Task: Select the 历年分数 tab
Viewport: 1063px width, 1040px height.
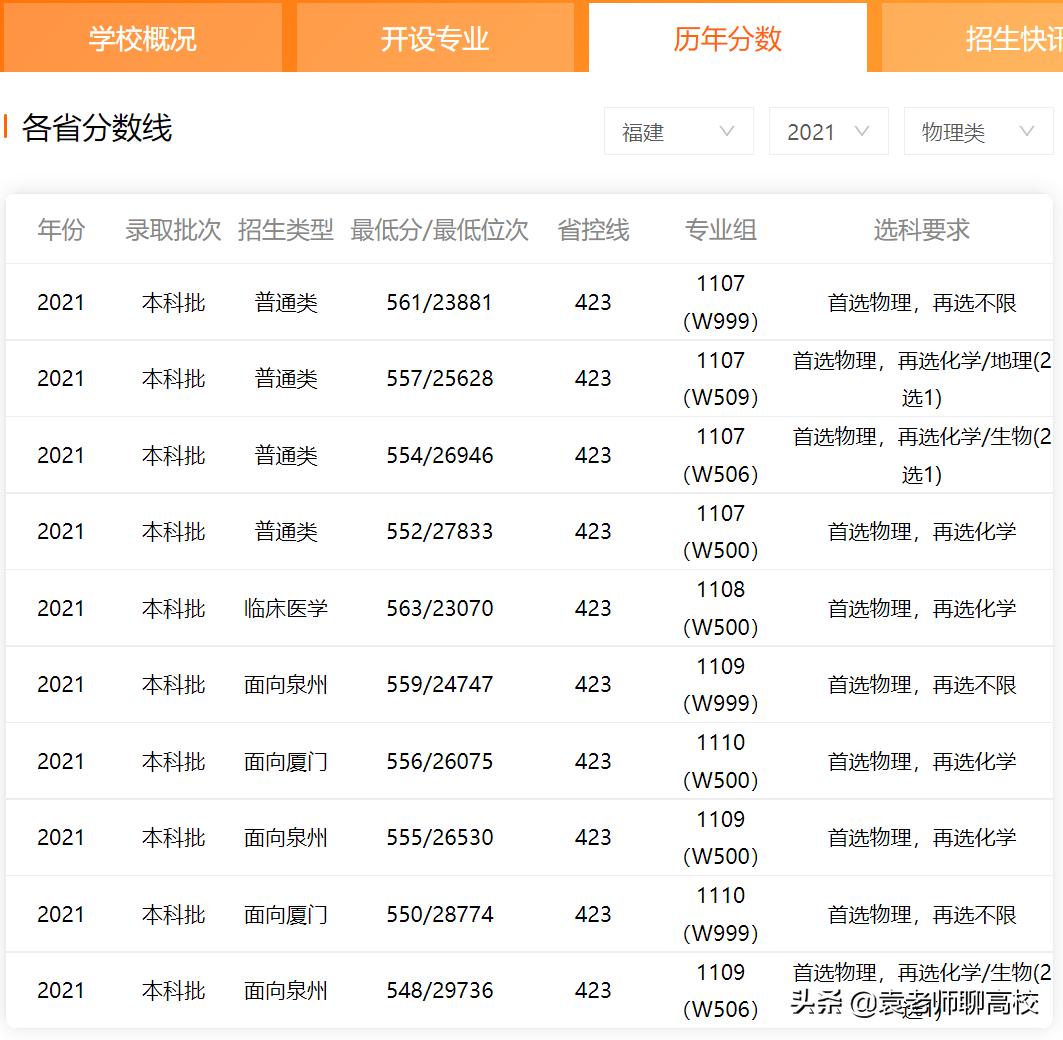Action: pyautogui.click(x=727, y=37)
